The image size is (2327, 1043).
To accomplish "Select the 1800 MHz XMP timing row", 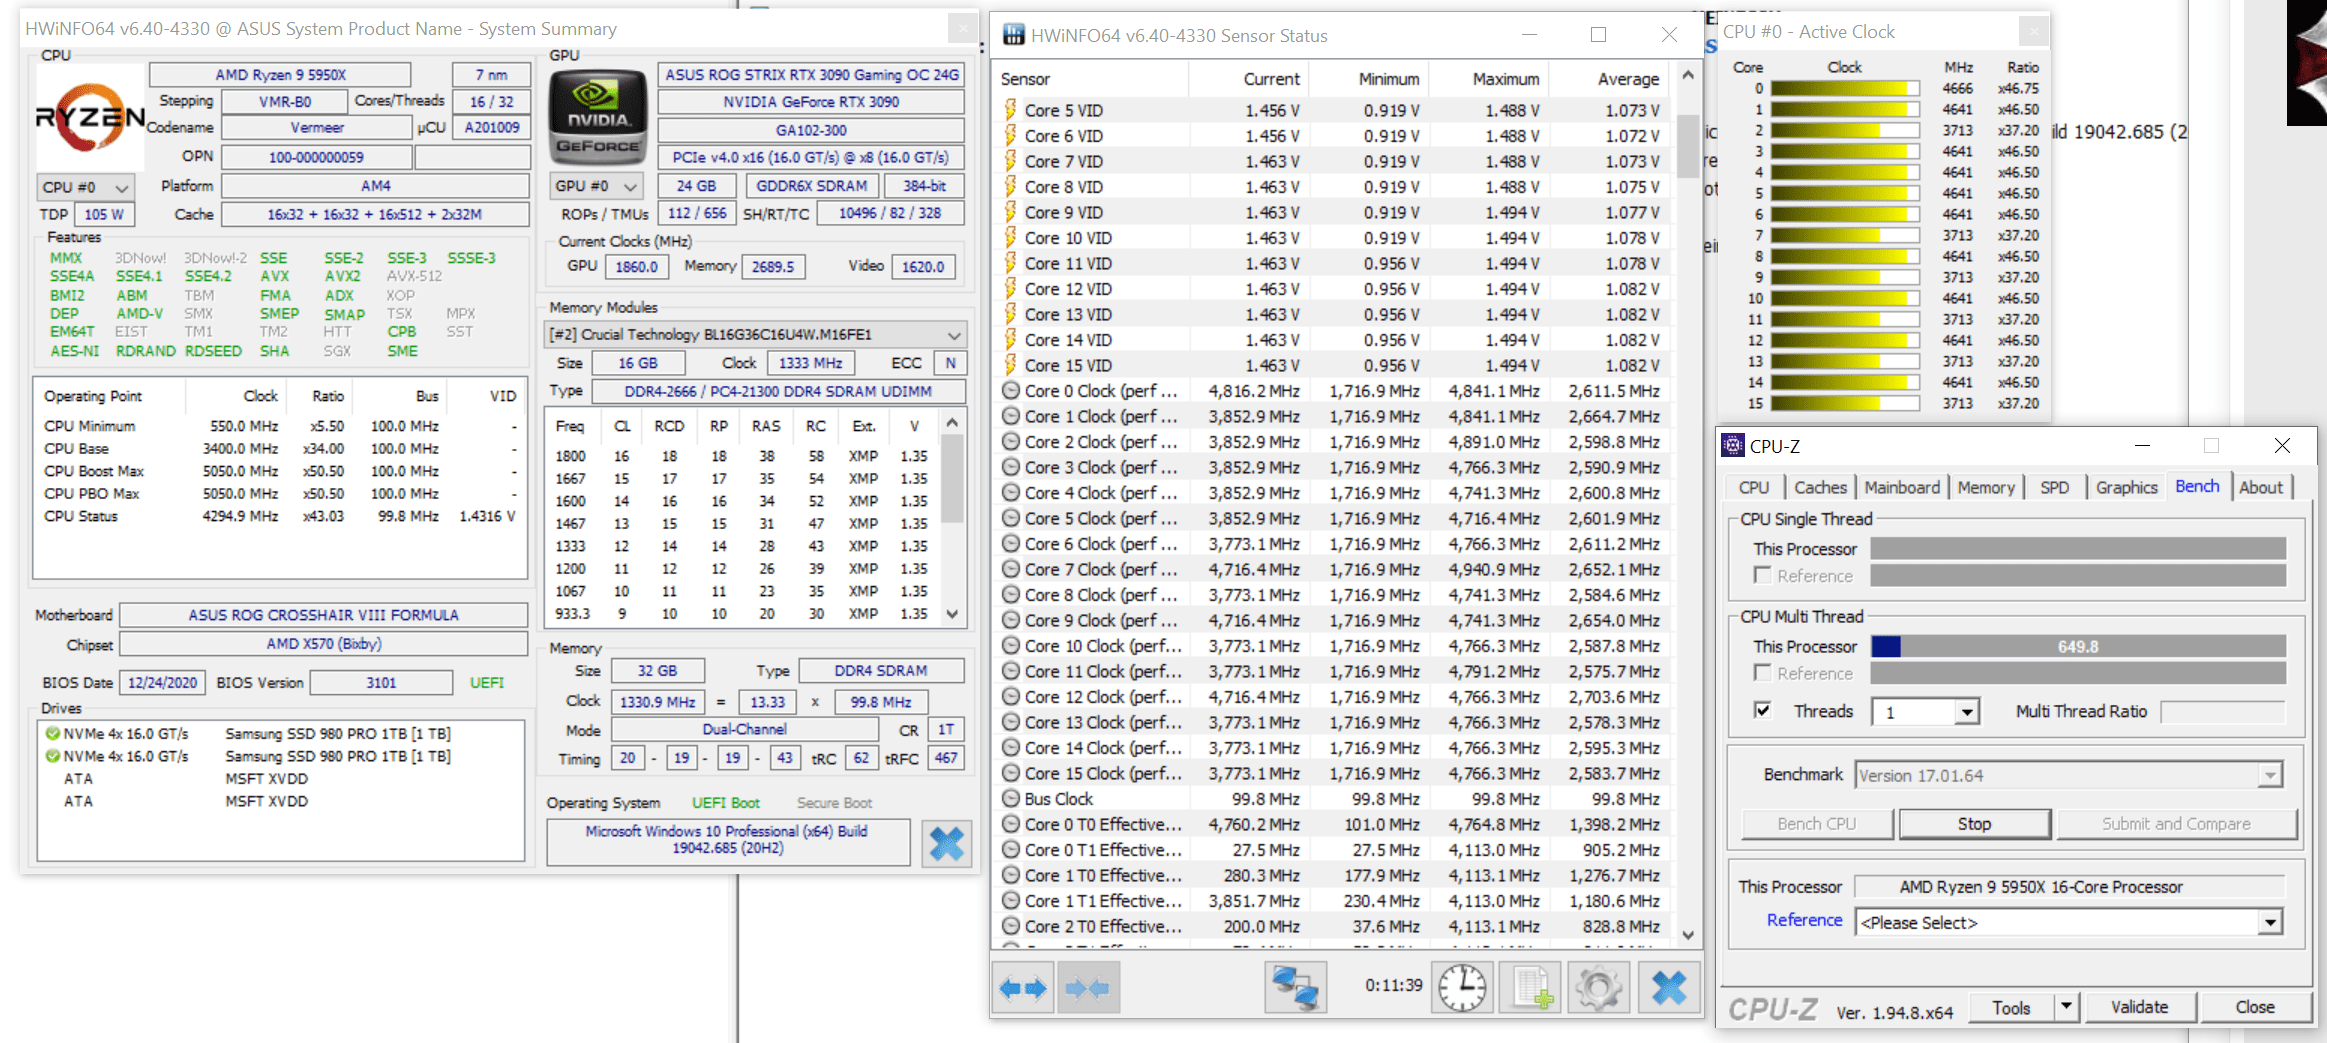I will [x=742, y=456].
